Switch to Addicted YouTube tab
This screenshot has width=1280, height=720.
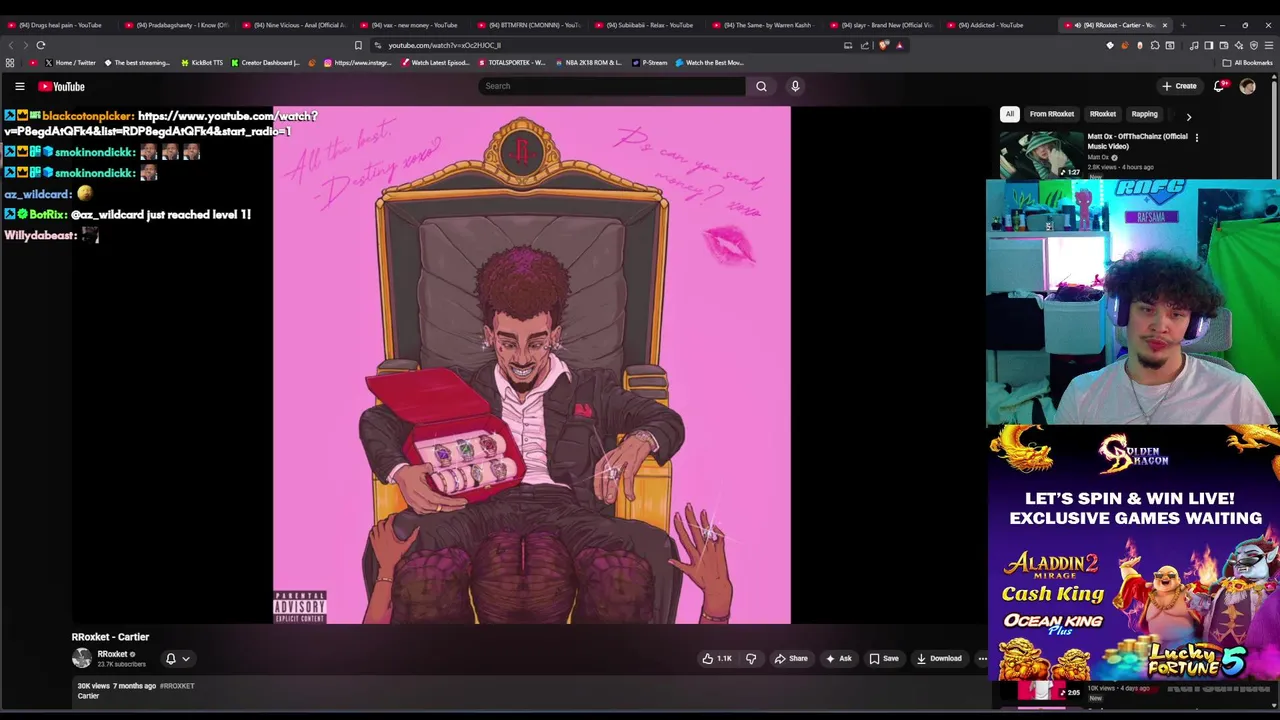[997, 25]
